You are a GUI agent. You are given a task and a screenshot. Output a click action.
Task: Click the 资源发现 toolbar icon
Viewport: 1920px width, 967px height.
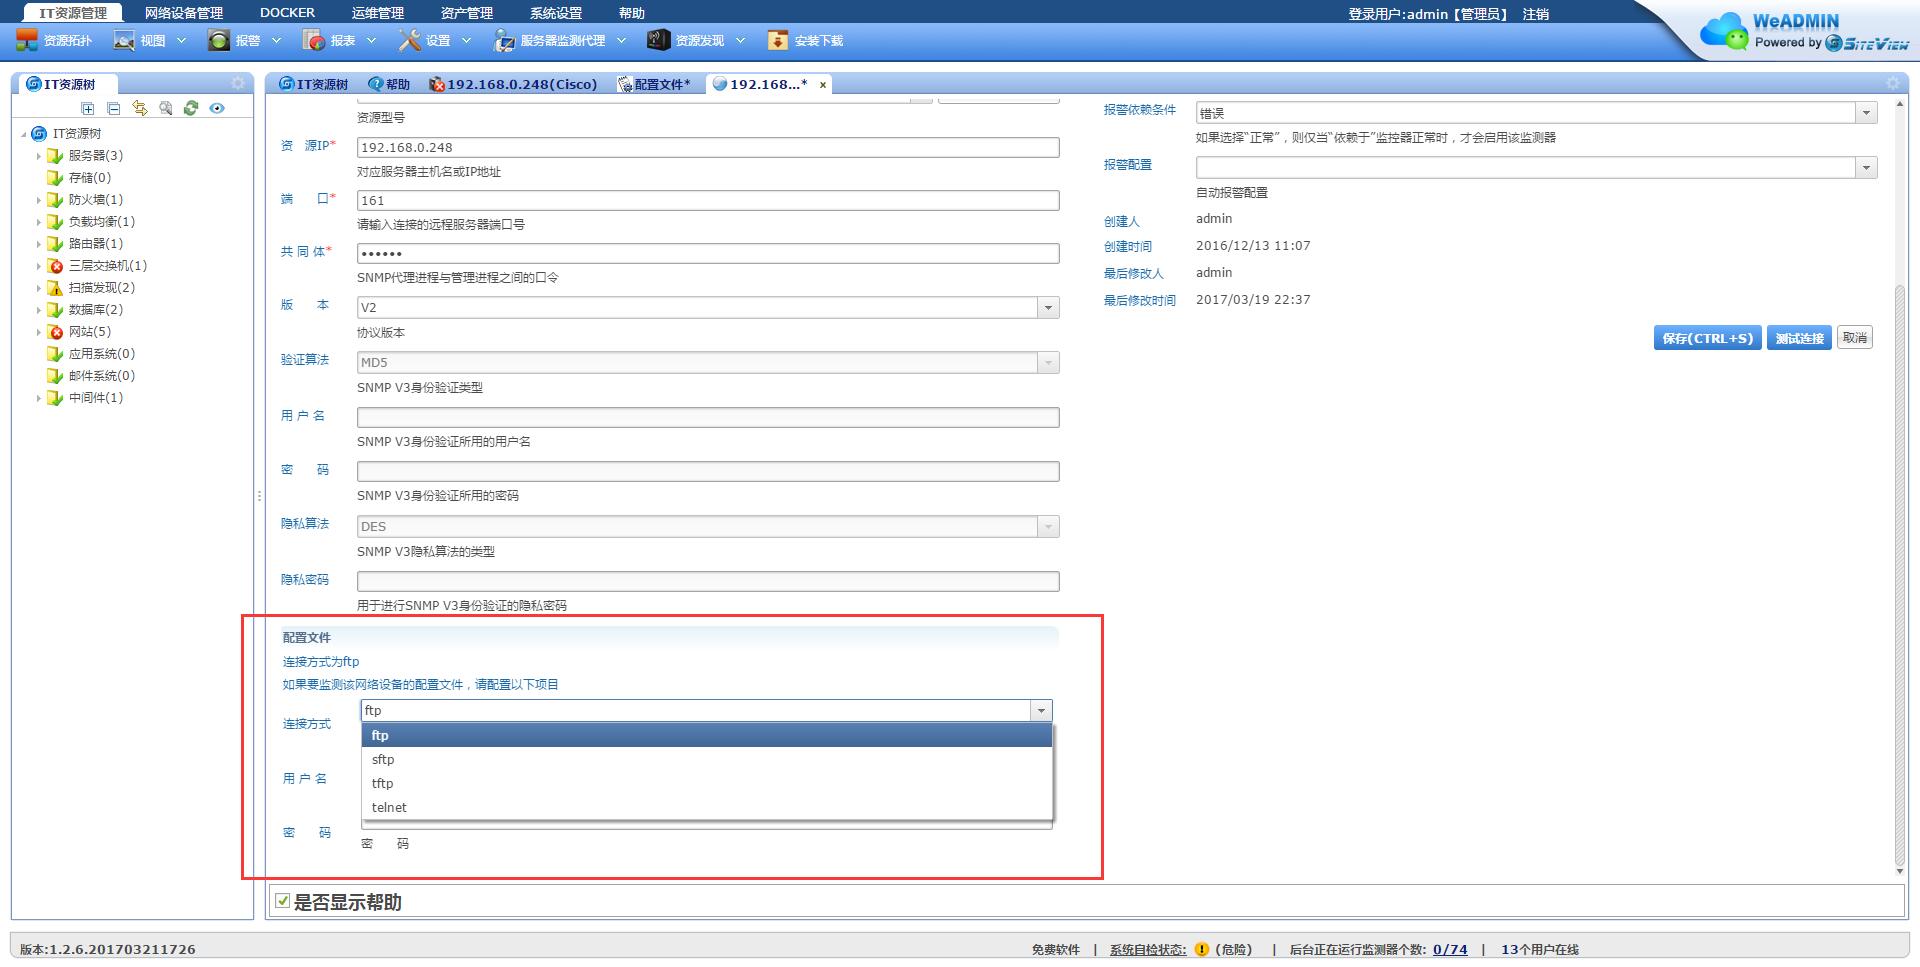[658, 41]
